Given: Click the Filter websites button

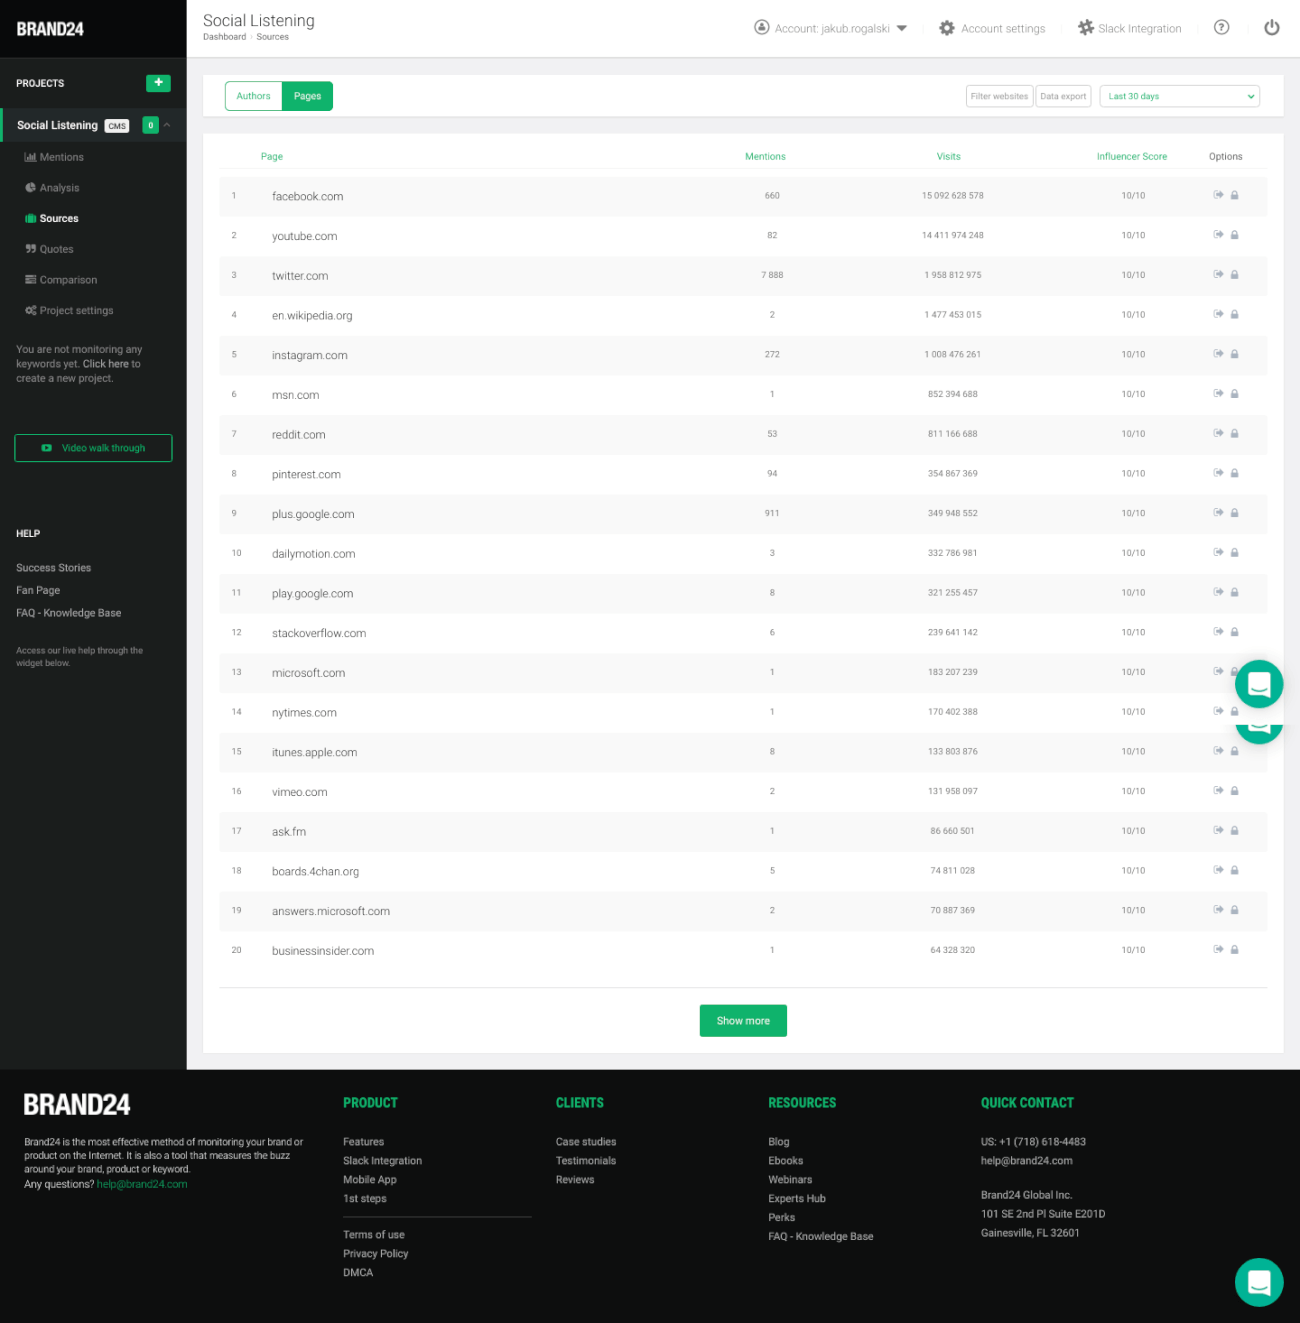Looking at the screenshot, I should pyautogui.click(x=999, y=96).
